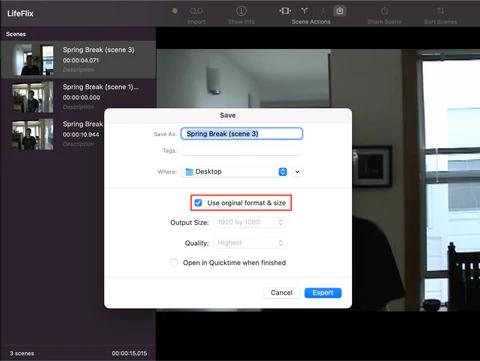480x361 pixels.
Task: Open the Output Size dropdown
Action: pos(250,222)
